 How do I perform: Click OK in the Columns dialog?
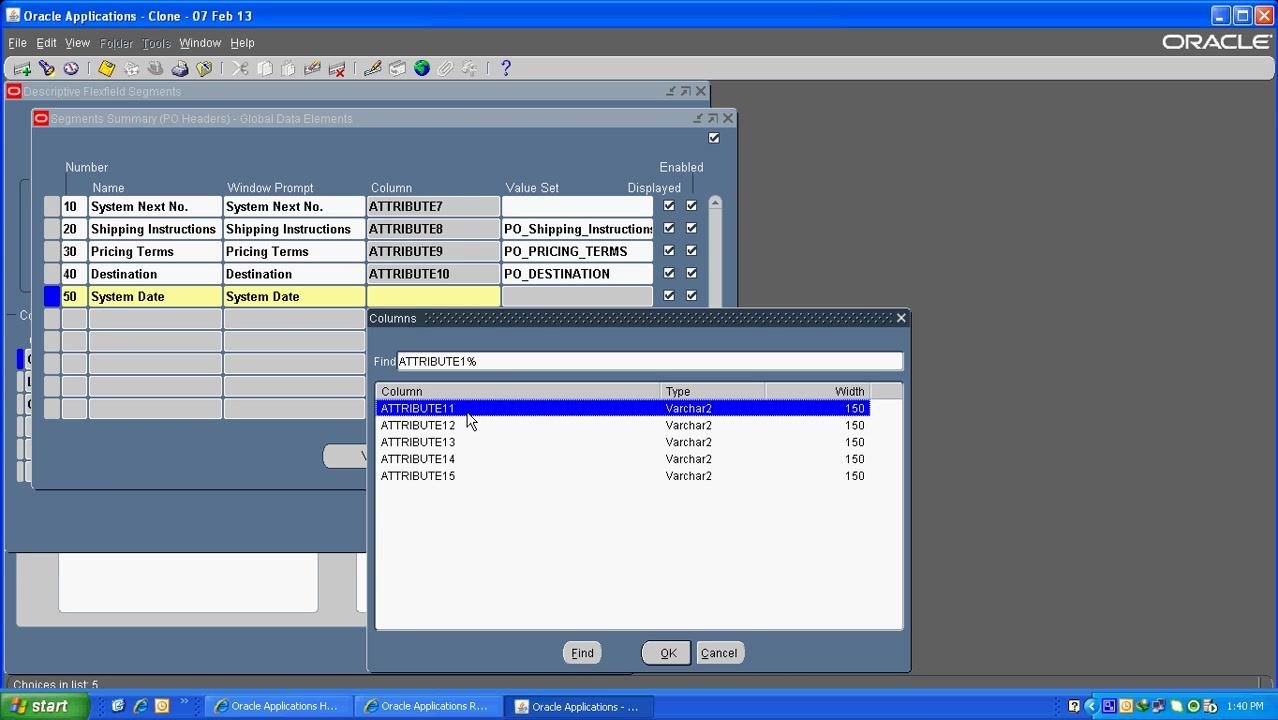point(667,653)
